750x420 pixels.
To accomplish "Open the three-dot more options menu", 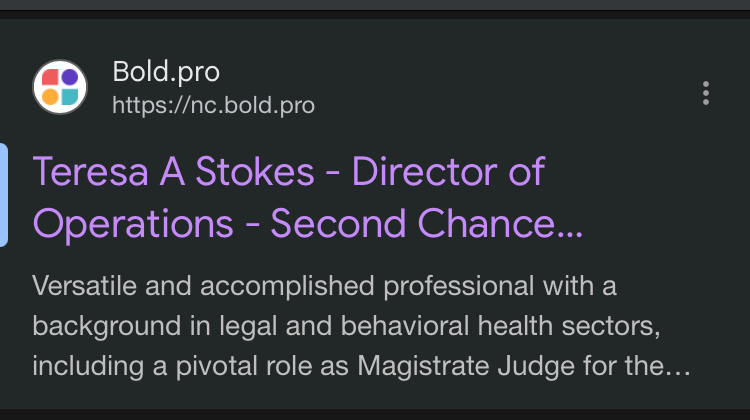I will 706,93.
